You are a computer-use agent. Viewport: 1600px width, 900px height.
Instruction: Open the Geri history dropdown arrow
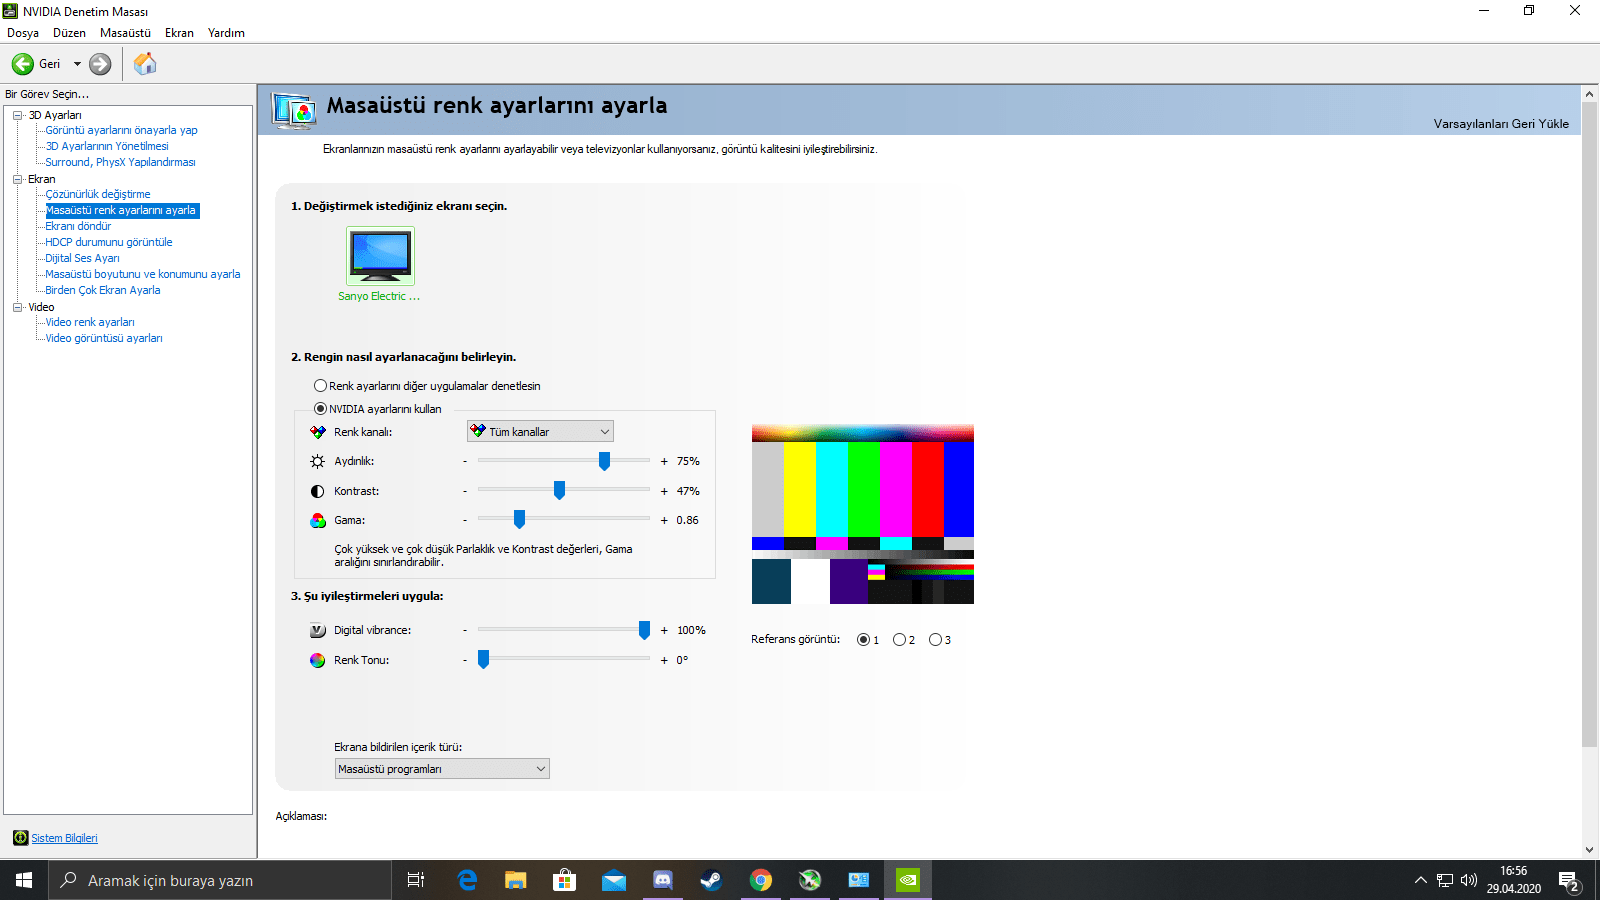click(x=77, y=64)
